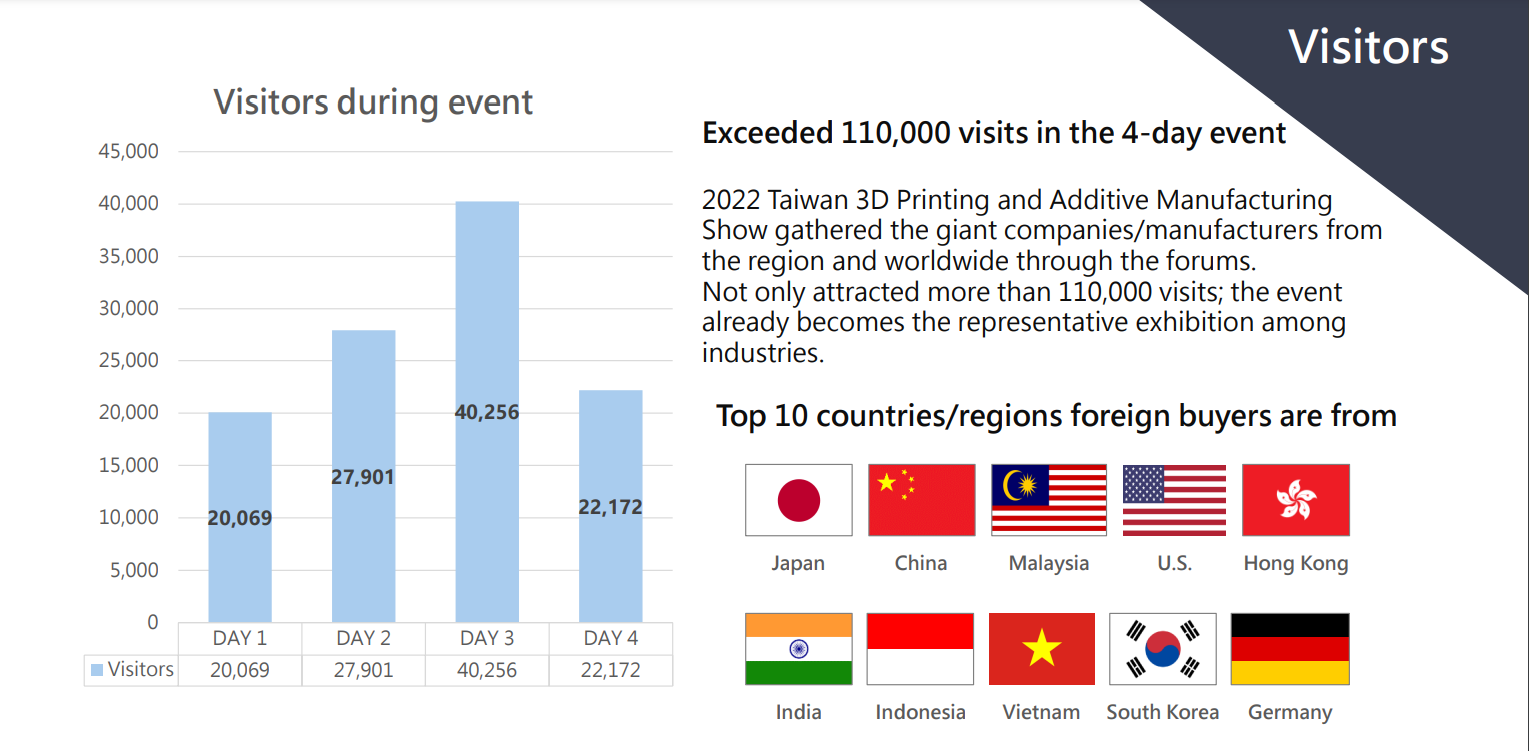Viewport: 1529px width, 751px height.
Task: Click the 'Top 10 countries/regions' heading
Action: coord(1056,416)
